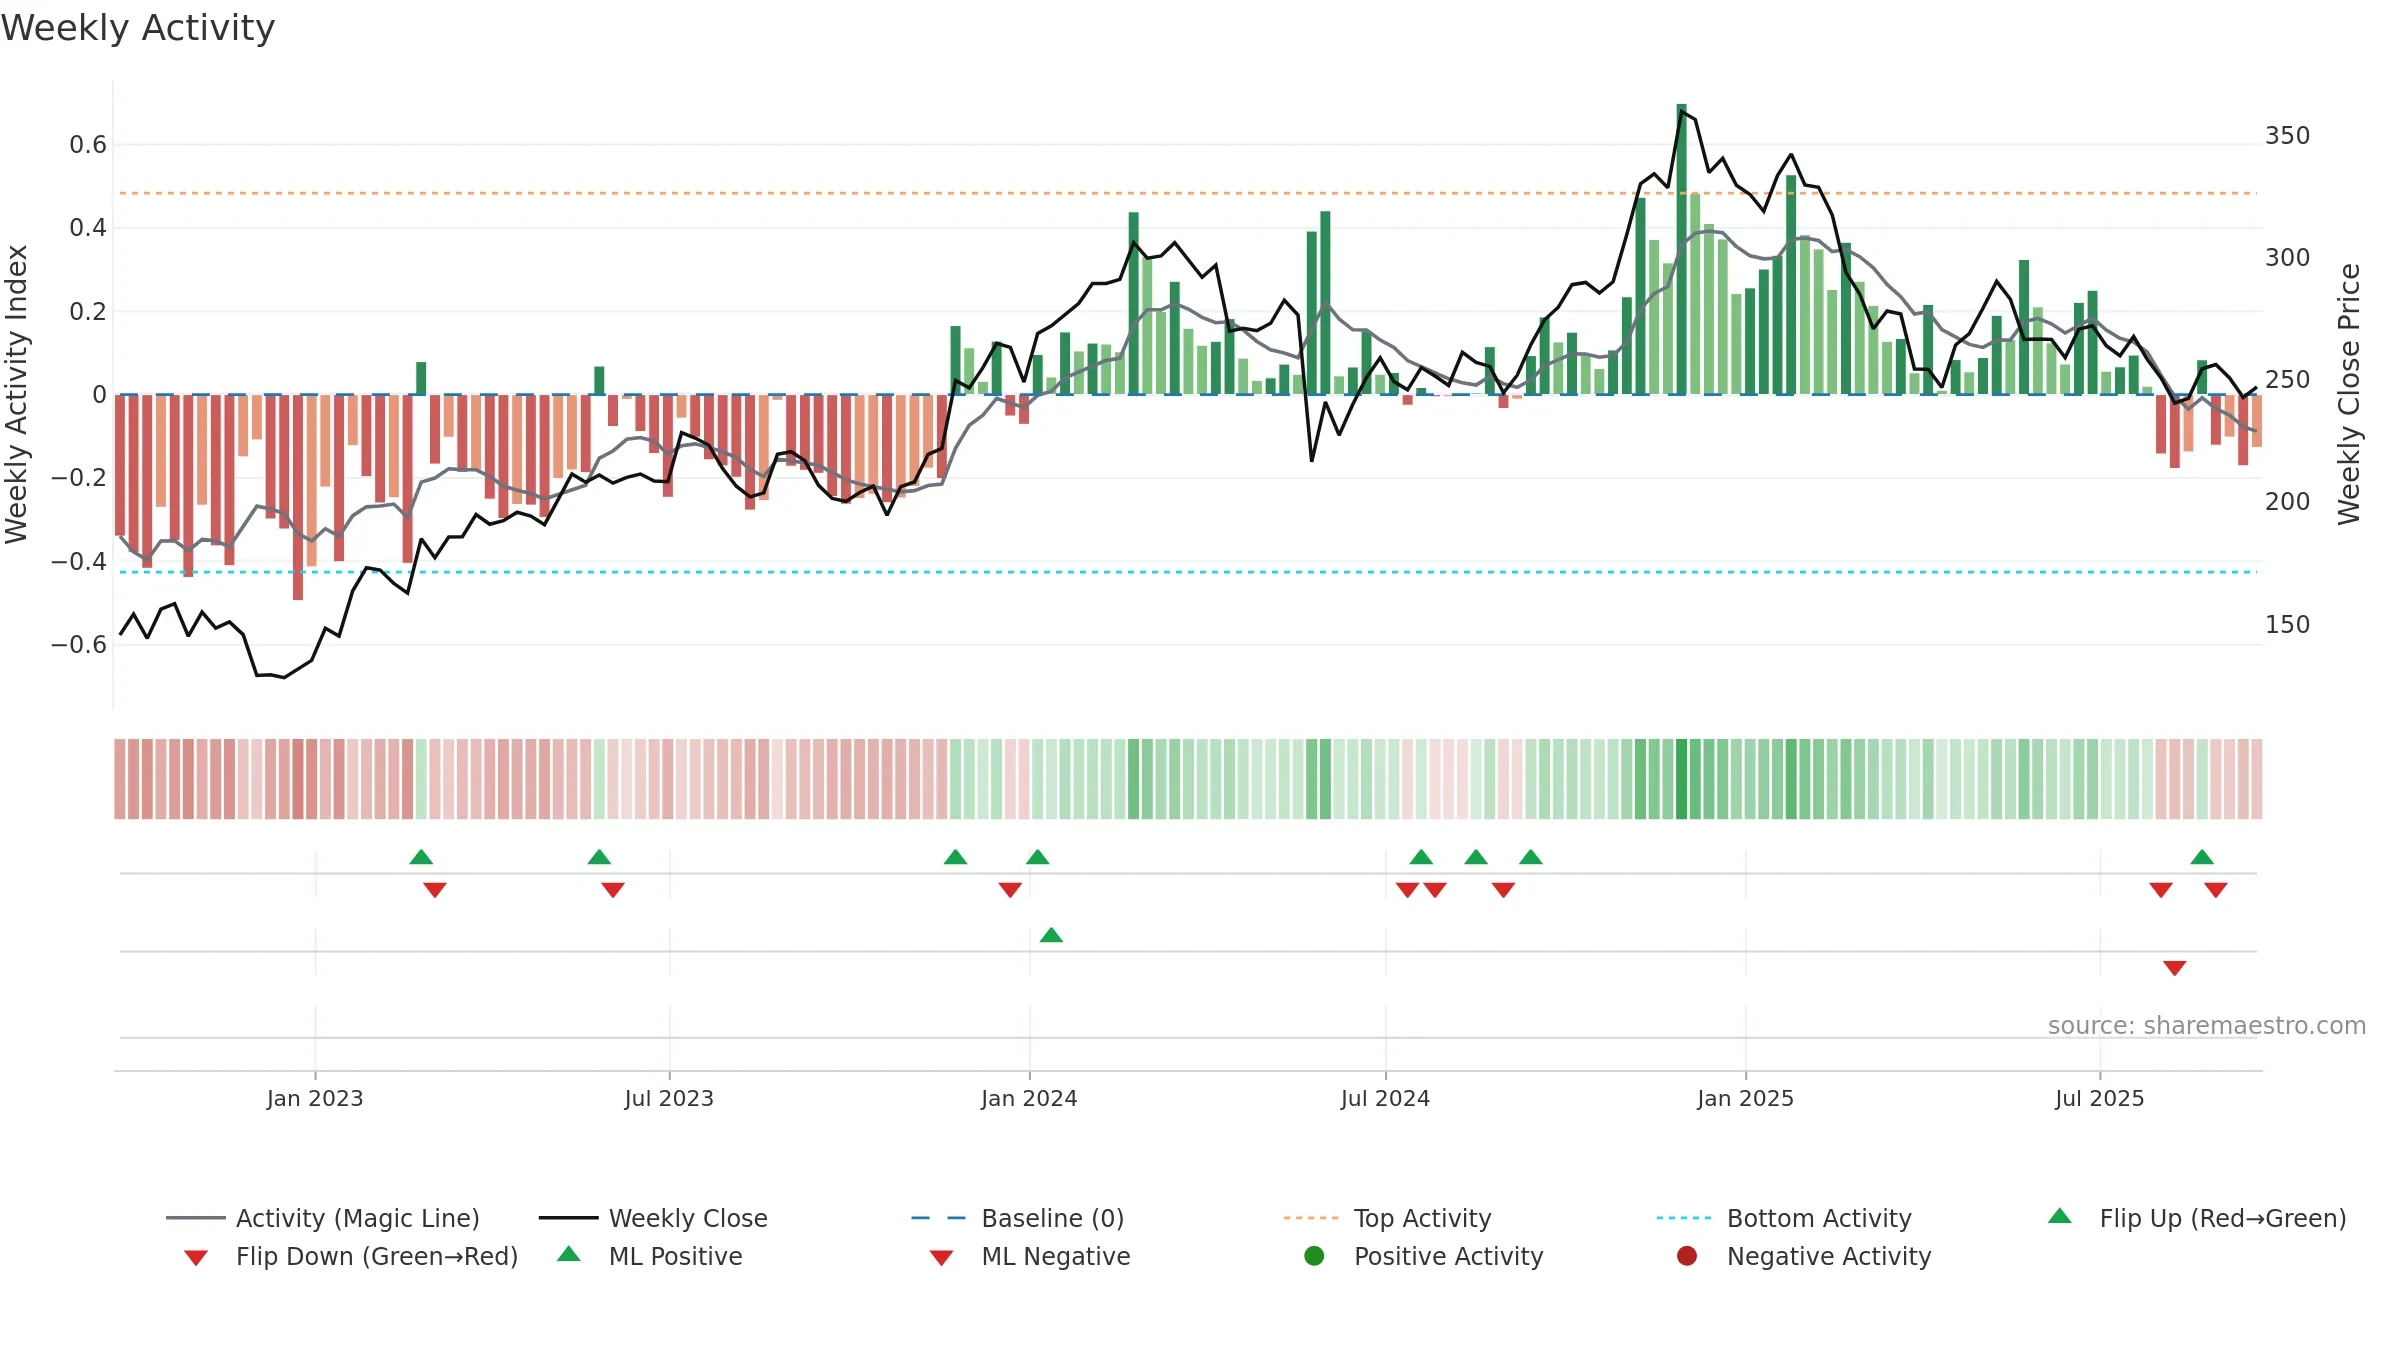Click the 'Jan 2025' axis tick label
The width and height of the screenshot is (2400, 1350).
tap(1745, 1098)
